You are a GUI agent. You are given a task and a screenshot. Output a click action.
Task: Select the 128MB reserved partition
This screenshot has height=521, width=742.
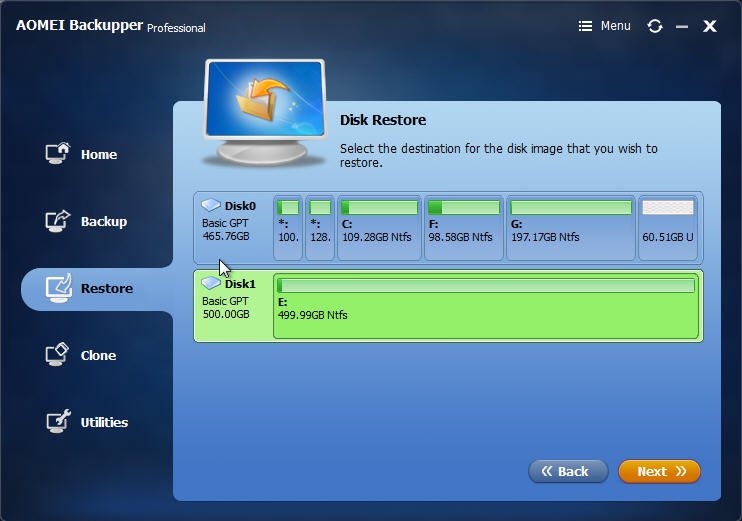tap(320, 229)
